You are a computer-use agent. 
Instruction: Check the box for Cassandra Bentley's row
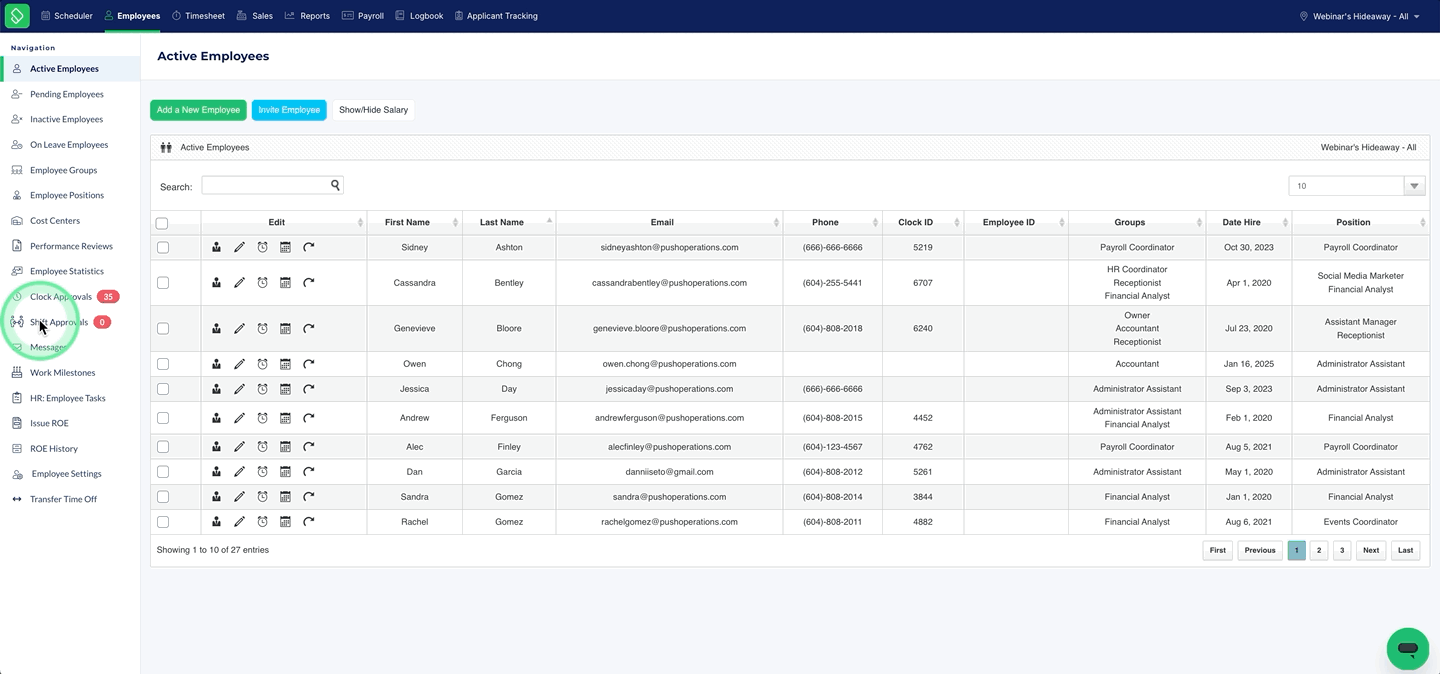(163, 283)
